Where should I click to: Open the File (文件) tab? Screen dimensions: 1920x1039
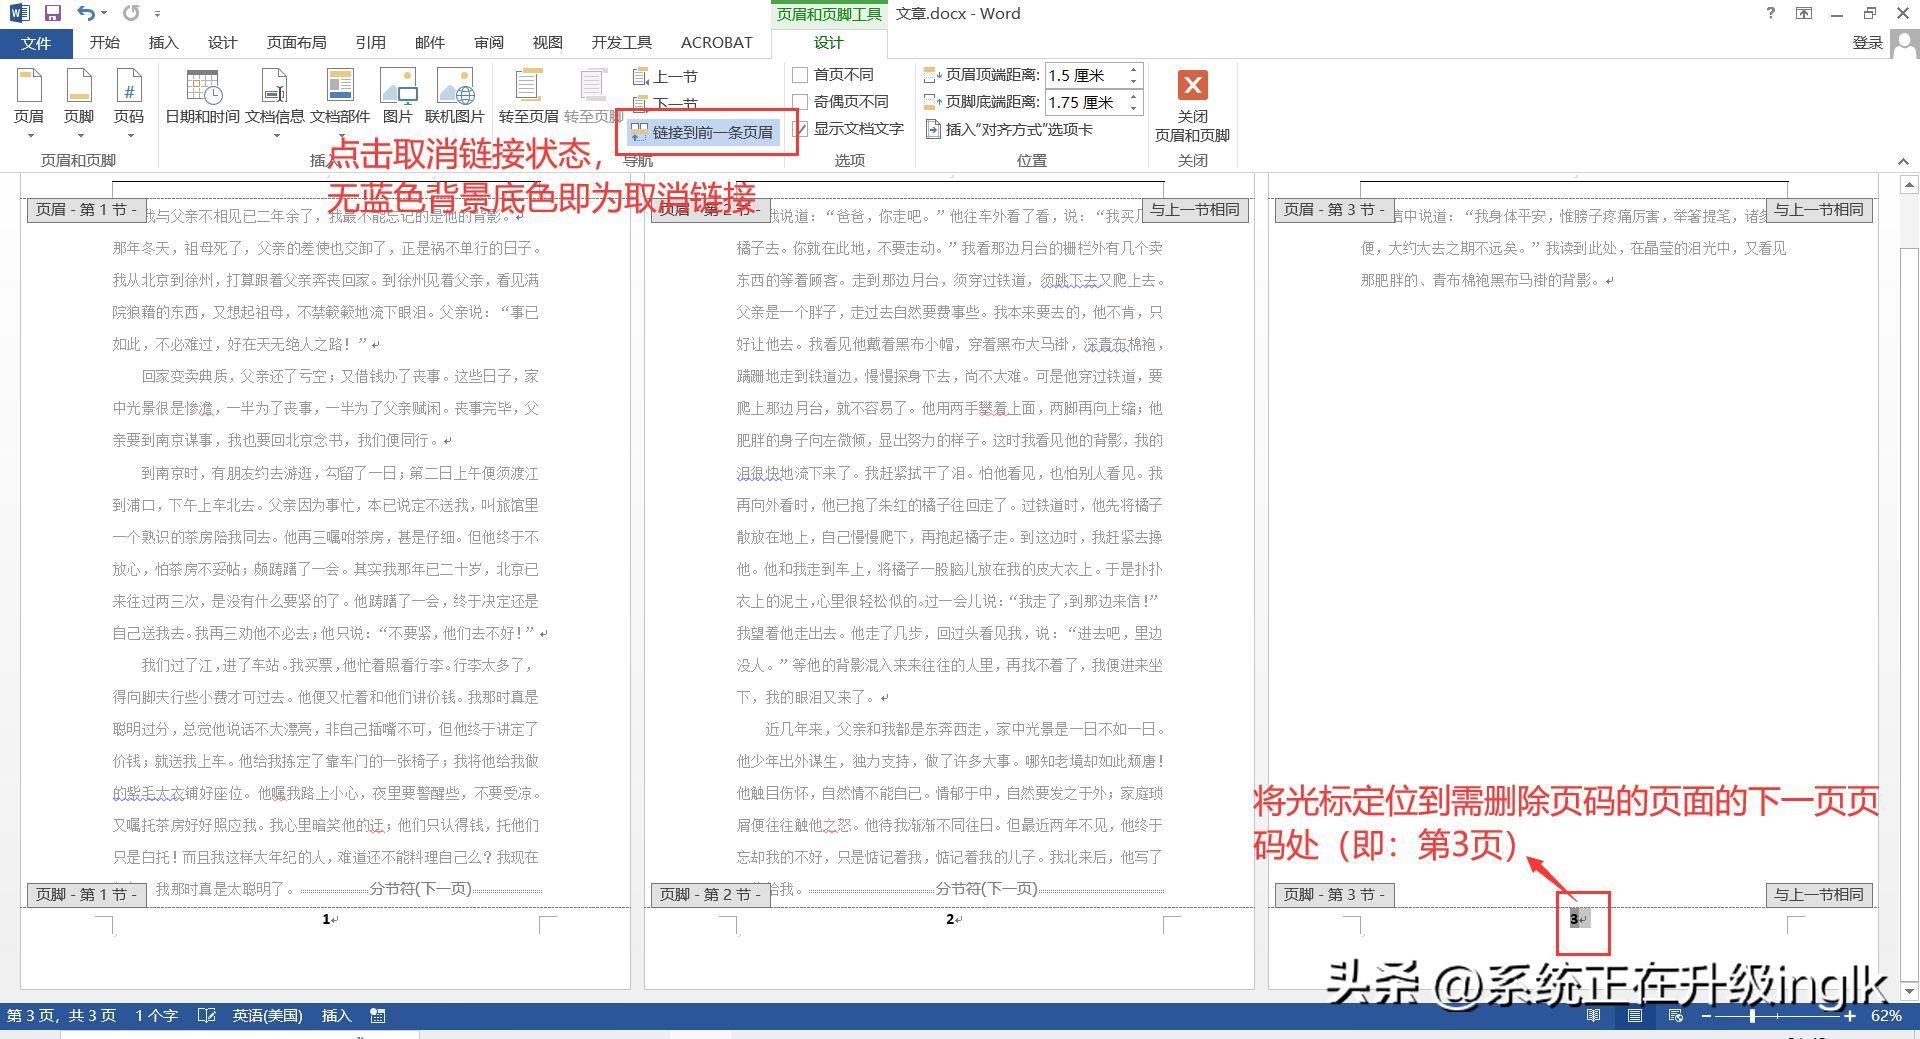click(36, 43)
